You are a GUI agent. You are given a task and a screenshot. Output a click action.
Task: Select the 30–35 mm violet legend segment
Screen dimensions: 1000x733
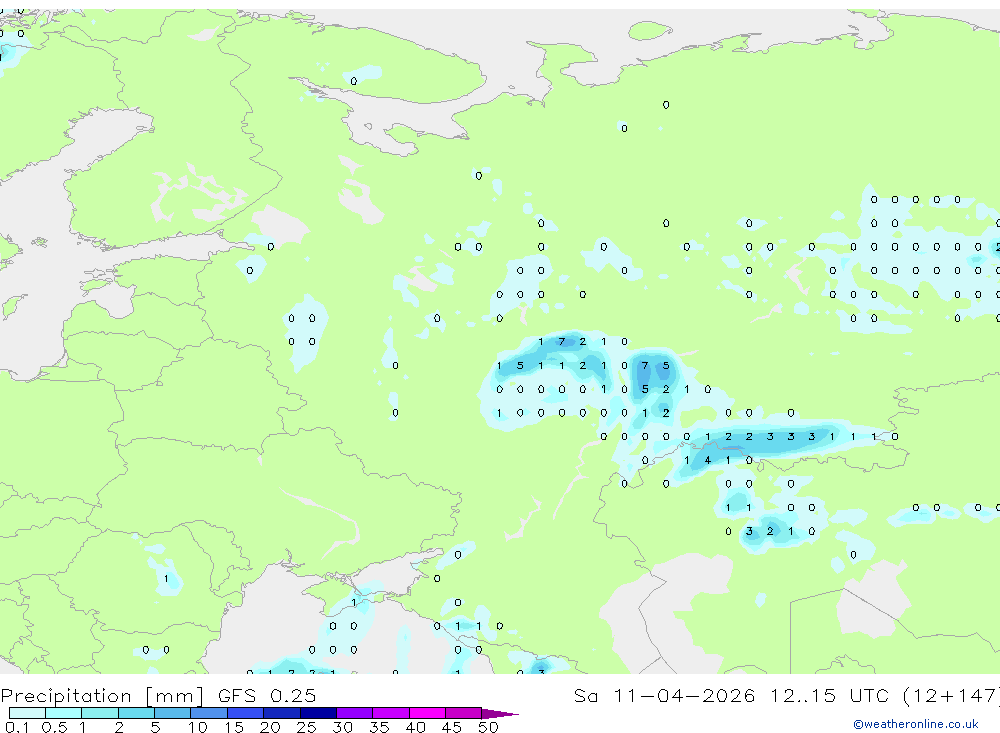coord(355,713)
